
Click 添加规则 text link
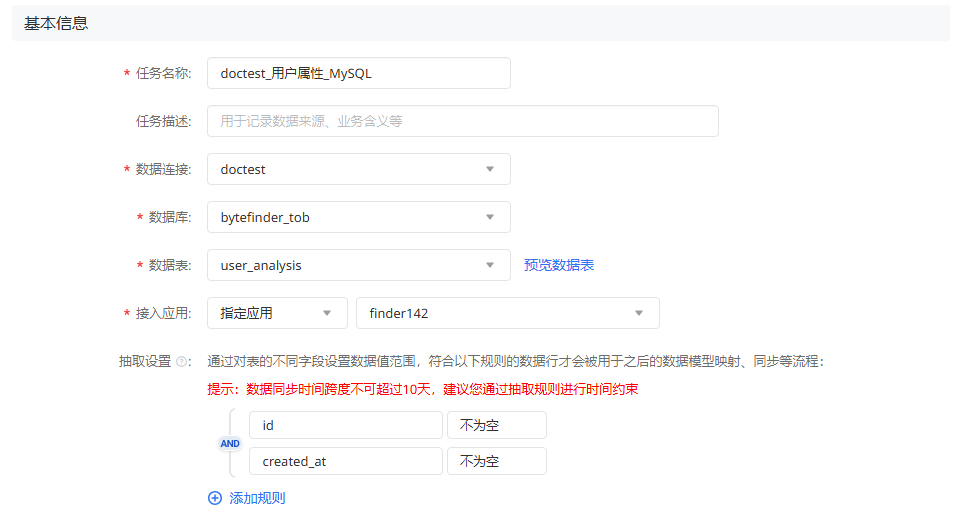point(257,498)
